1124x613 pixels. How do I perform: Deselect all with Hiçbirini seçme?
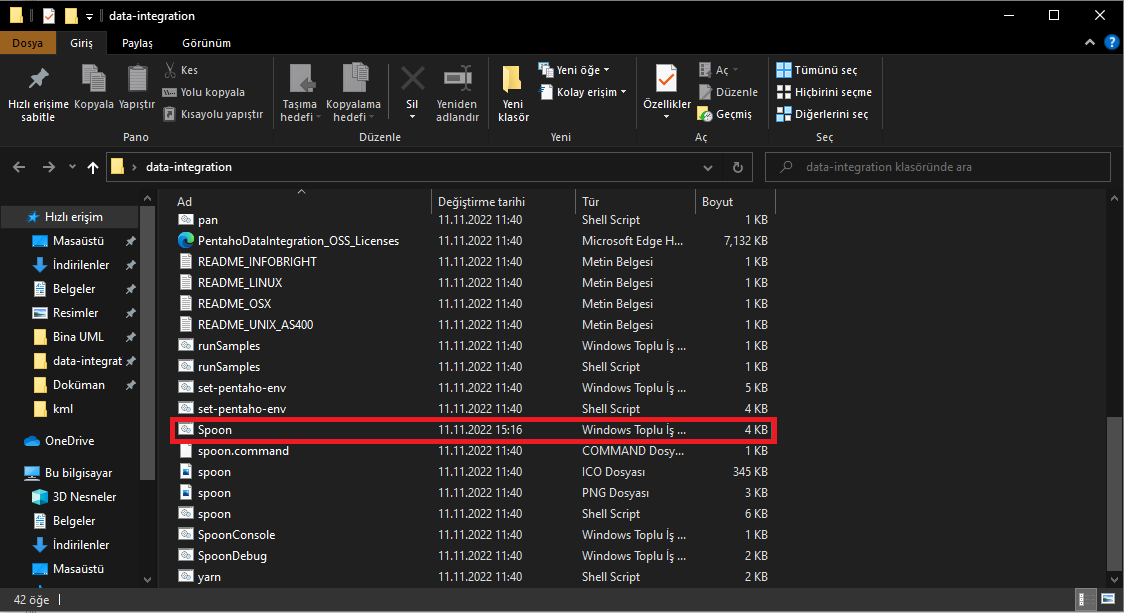tap(824, 92)
